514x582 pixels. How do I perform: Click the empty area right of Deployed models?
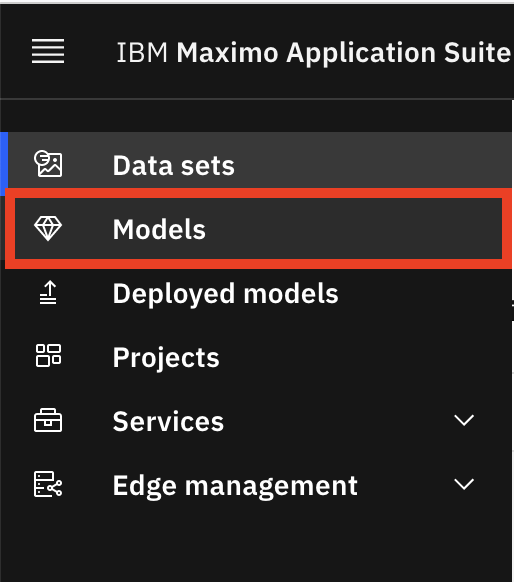tap(423, 293)
